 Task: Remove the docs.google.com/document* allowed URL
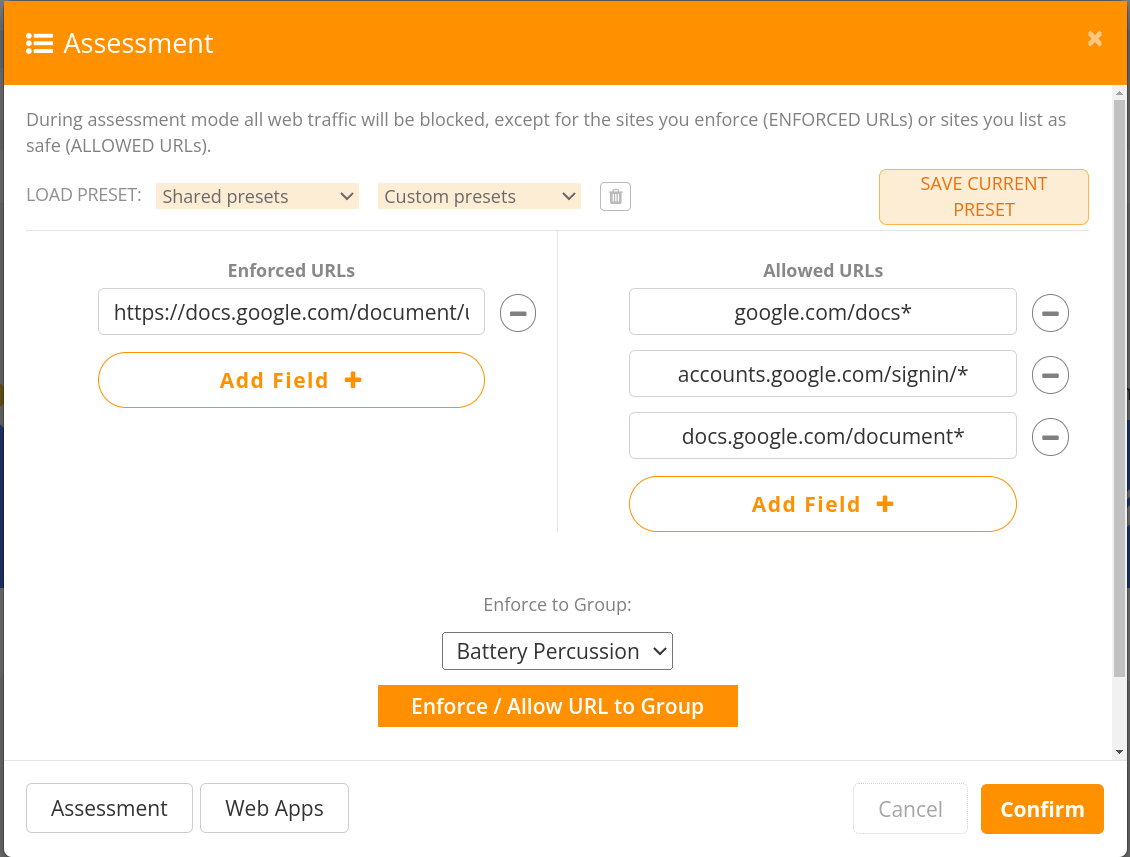coord(1050,438)
